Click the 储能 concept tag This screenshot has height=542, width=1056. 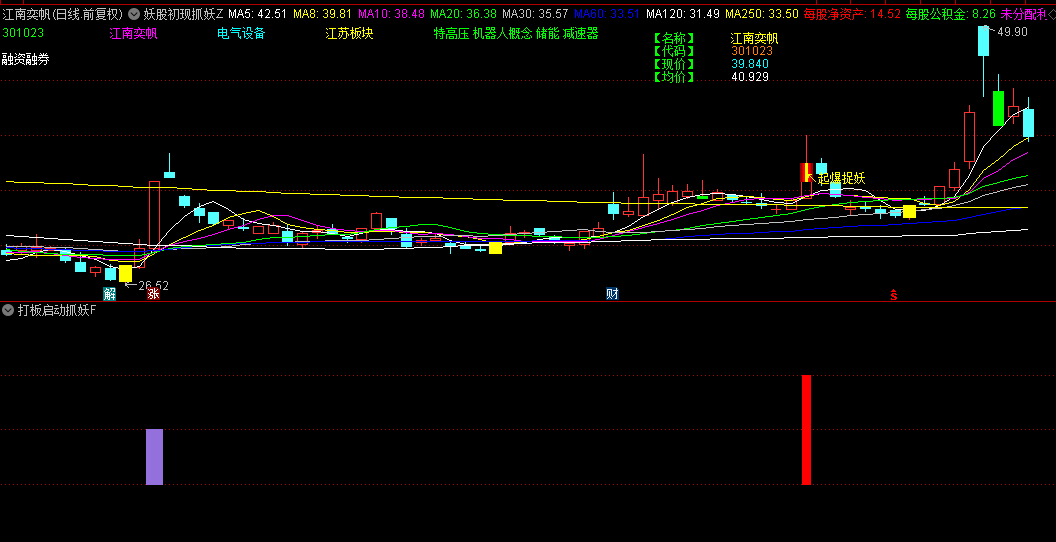[x=548, y=33]
